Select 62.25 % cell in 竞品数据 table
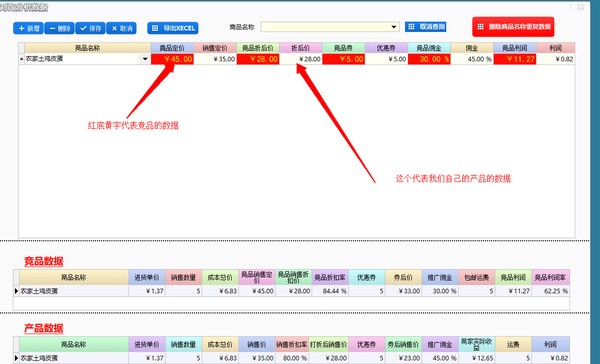Screen dimensions: 600x364 pos(550,291)
